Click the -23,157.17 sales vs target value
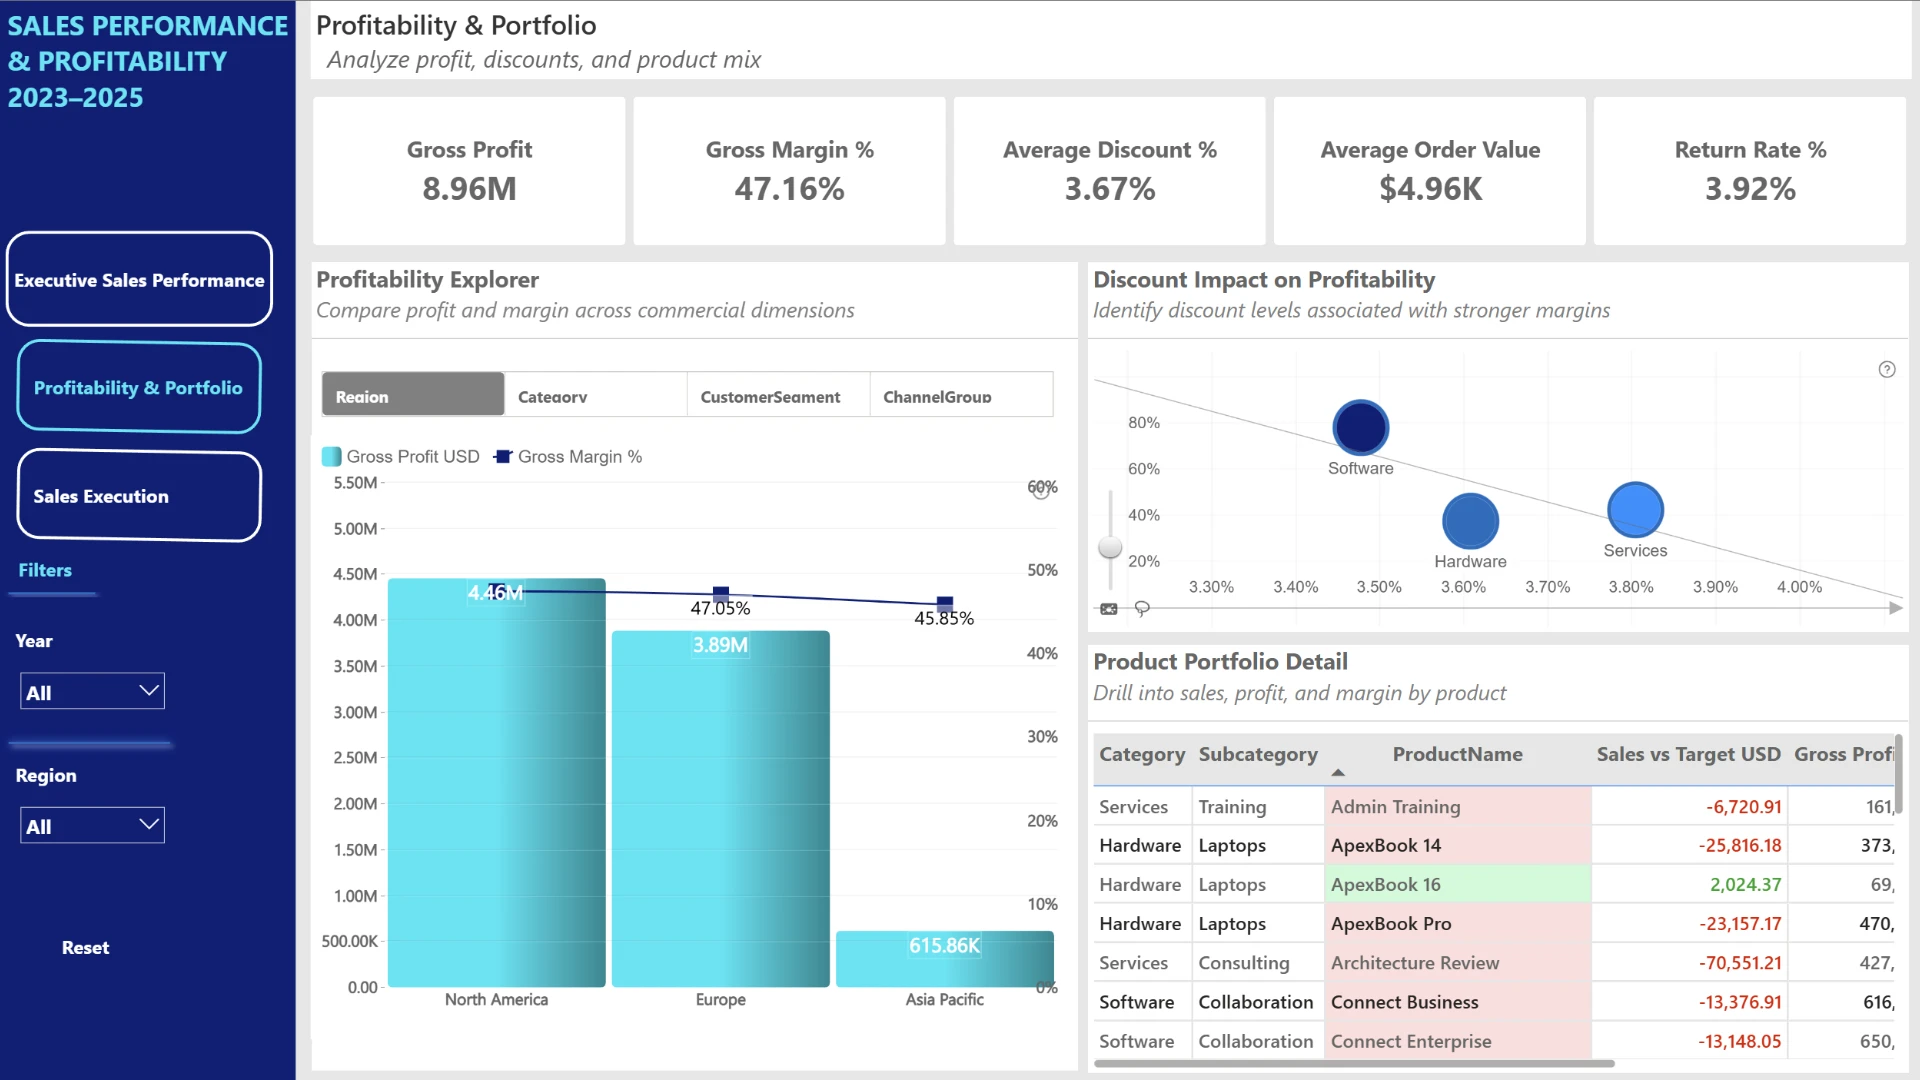 [x=1740, y=924]
